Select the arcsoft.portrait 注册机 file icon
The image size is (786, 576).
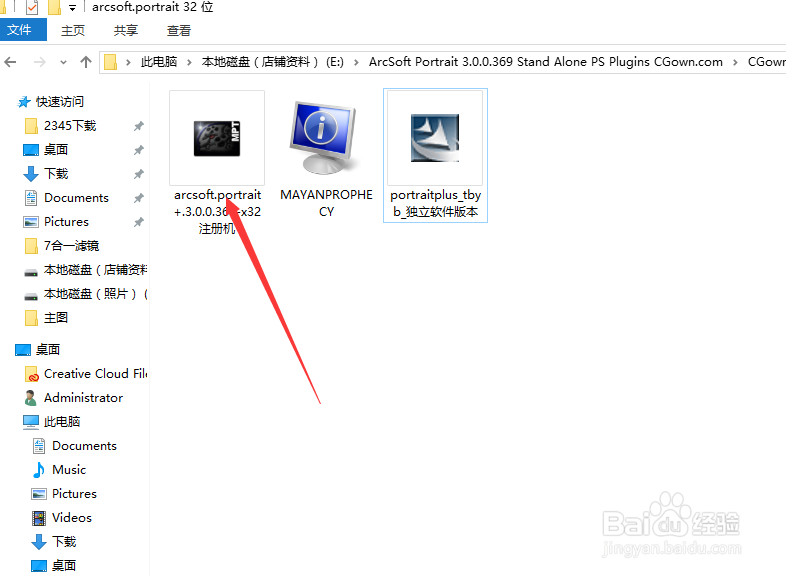point(217,138)
